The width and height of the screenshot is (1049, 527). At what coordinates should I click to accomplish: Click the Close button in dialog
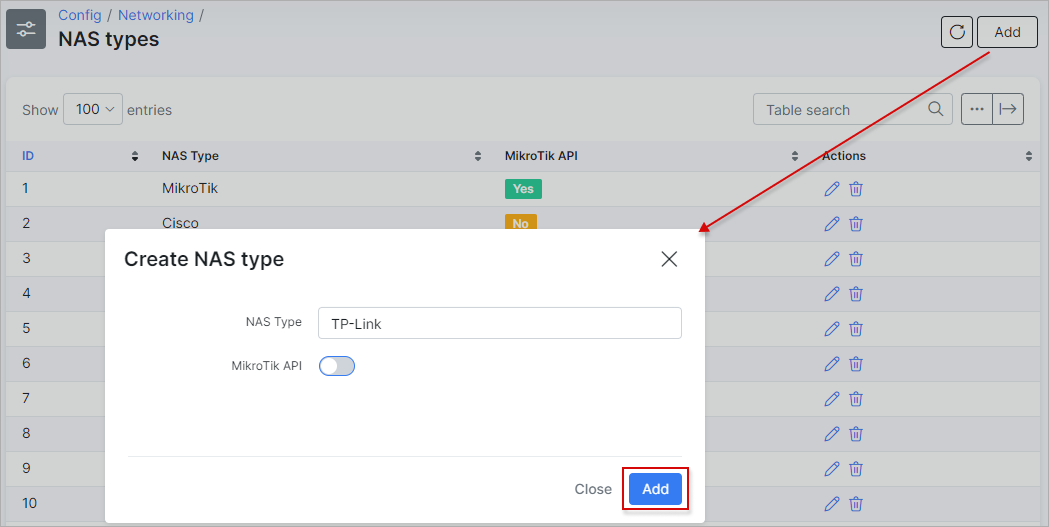click(x=593, y=489)
